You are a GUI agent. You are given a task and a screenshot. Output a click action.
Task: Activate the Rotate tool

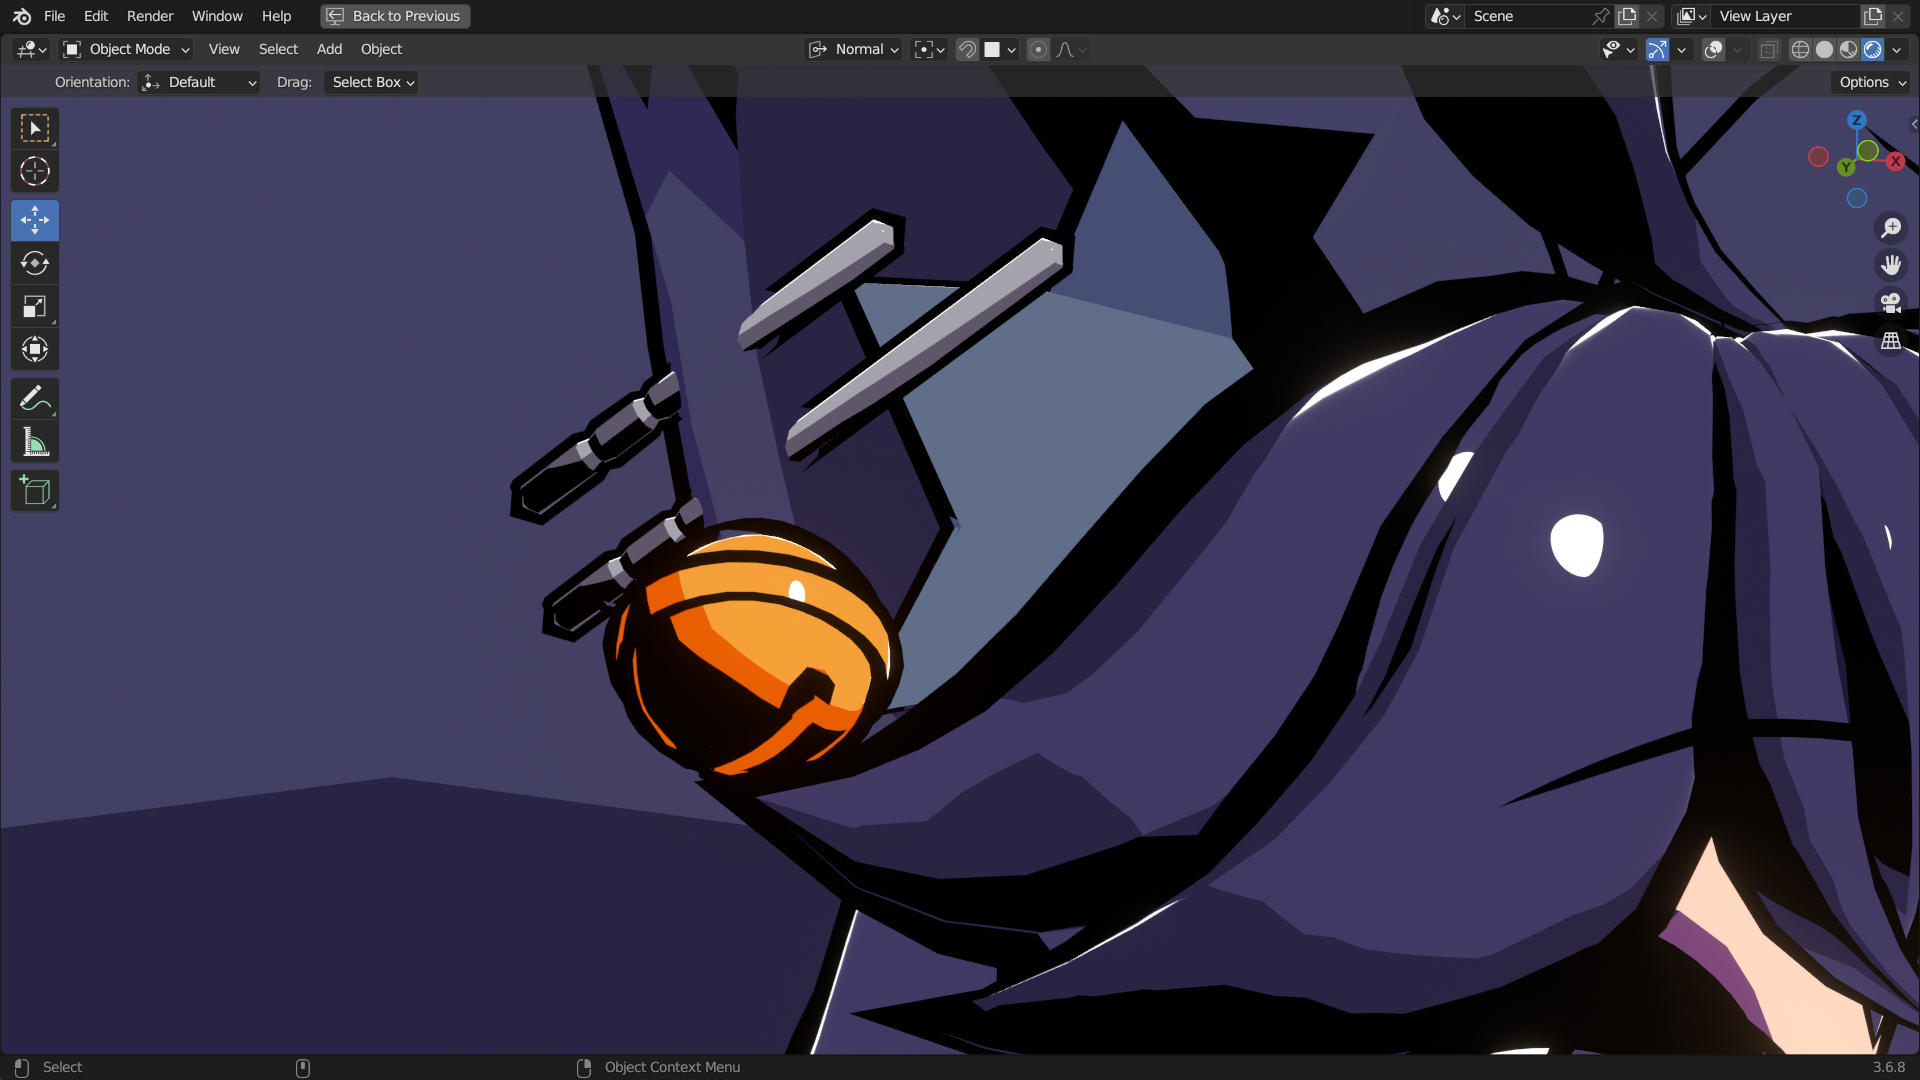coord(35,263)
